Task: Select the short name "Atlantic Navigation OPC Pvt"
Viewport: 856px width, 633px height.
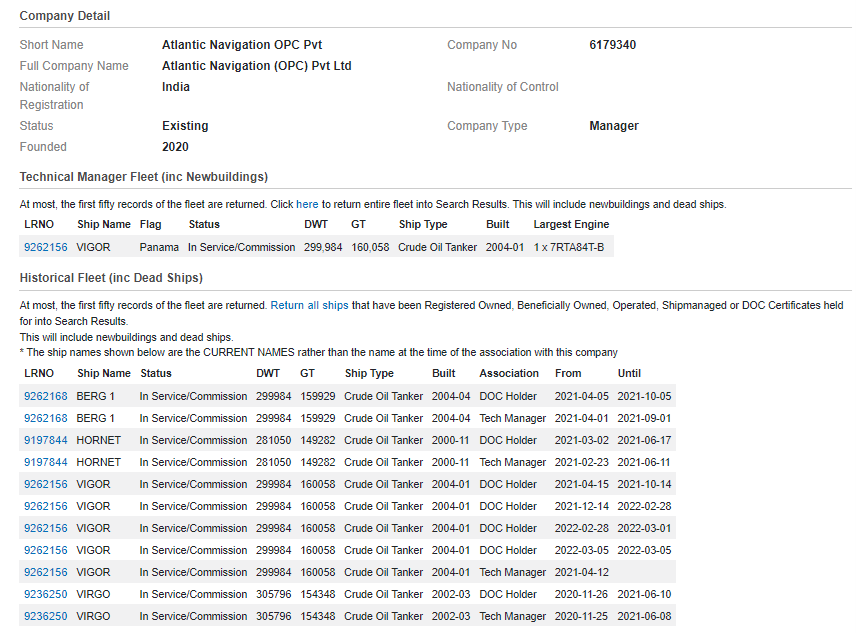Action: coord(242,45)
